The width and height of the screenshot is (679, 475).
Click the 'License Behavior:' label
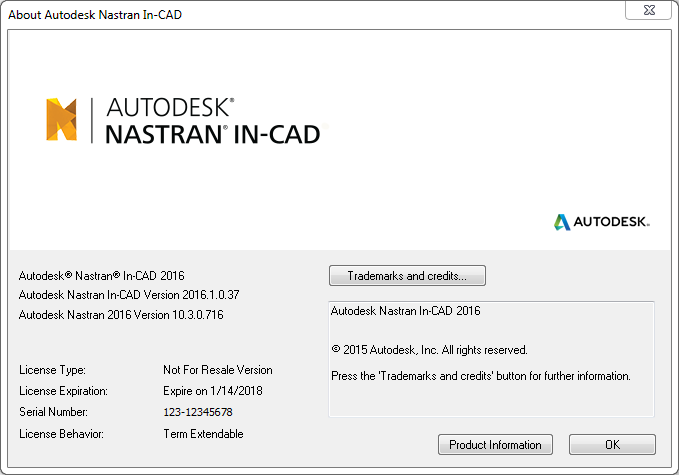[x=61, y=434]
